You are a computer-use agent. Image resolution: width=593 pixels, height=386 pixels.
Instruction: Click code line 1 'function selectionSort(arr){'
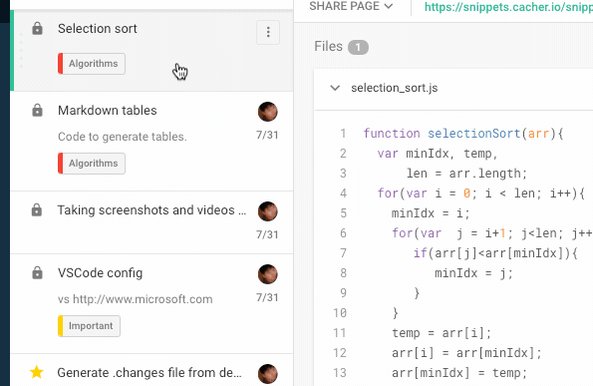click(x=463, y=133)
